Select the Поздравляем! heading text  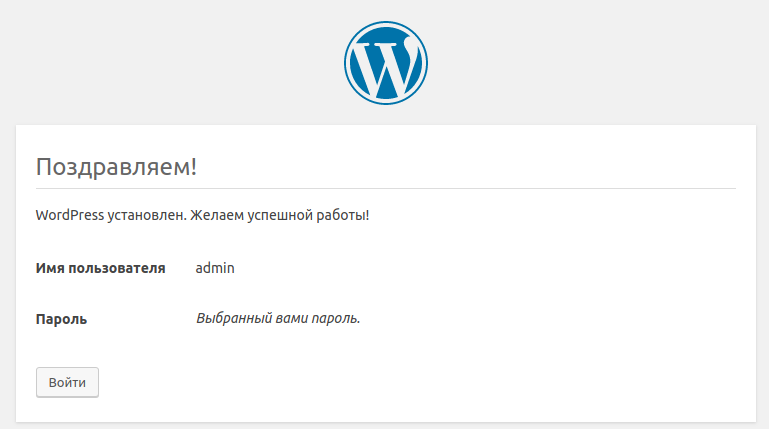[x=116, y=167]
